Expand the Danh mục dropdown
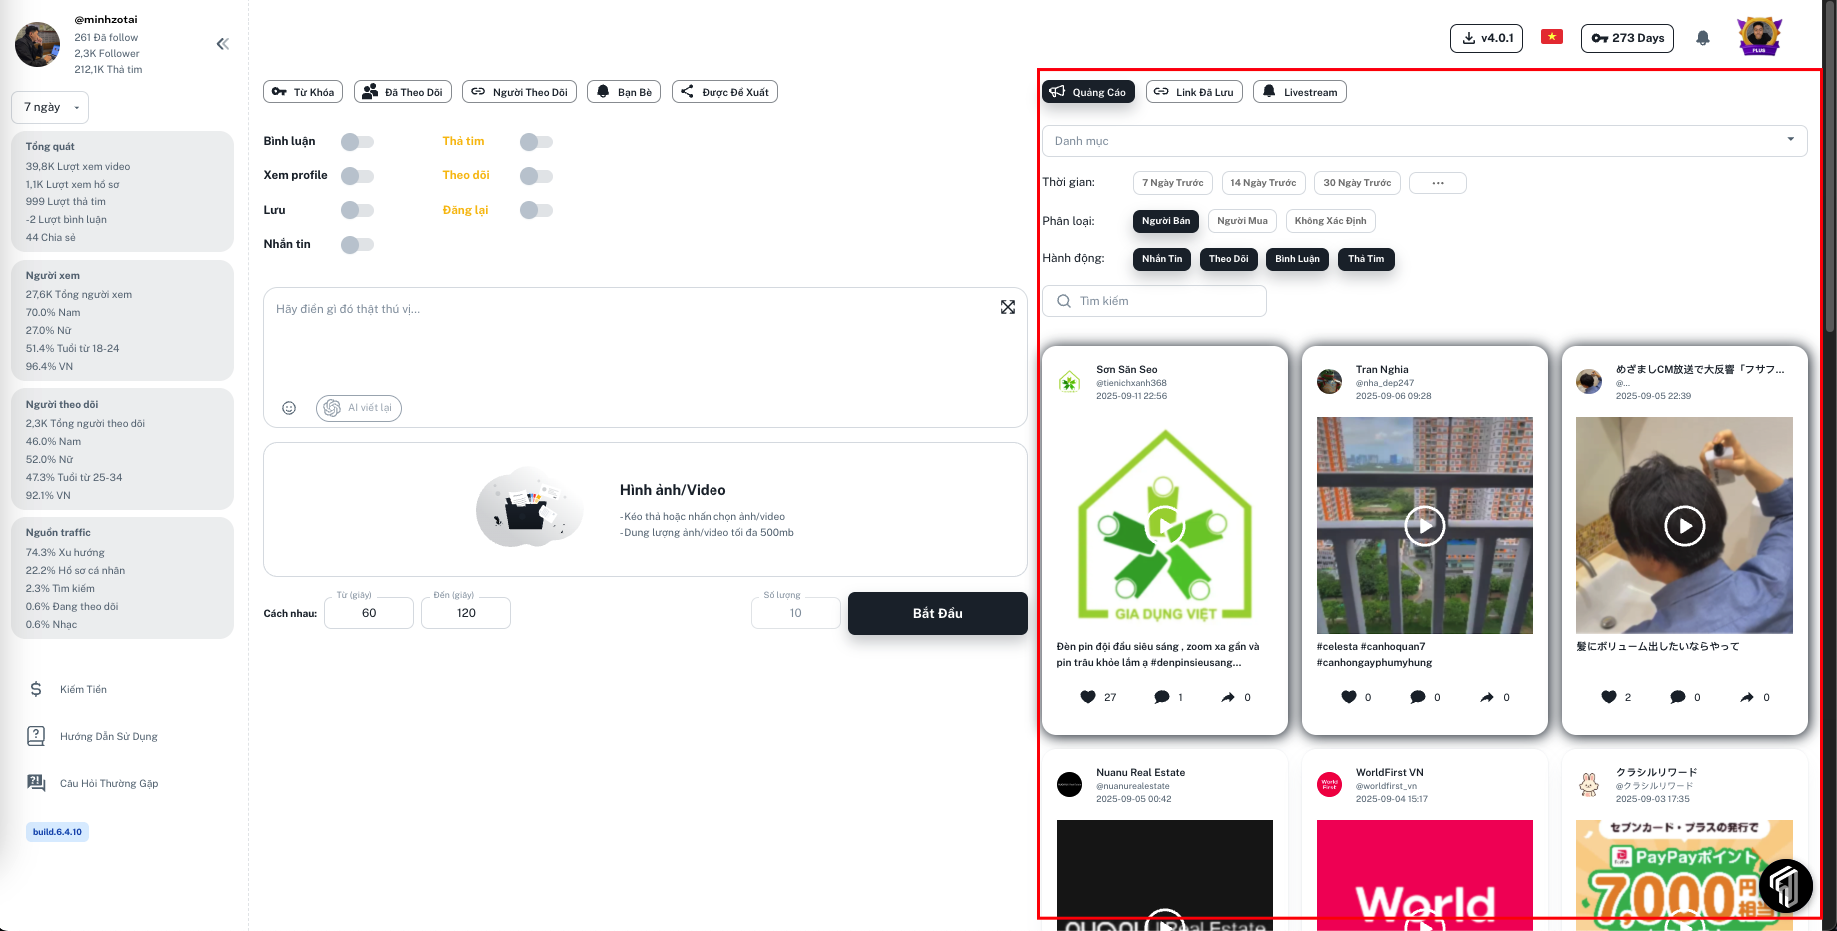This screenshot has height=931, width=1837. 1424,141
